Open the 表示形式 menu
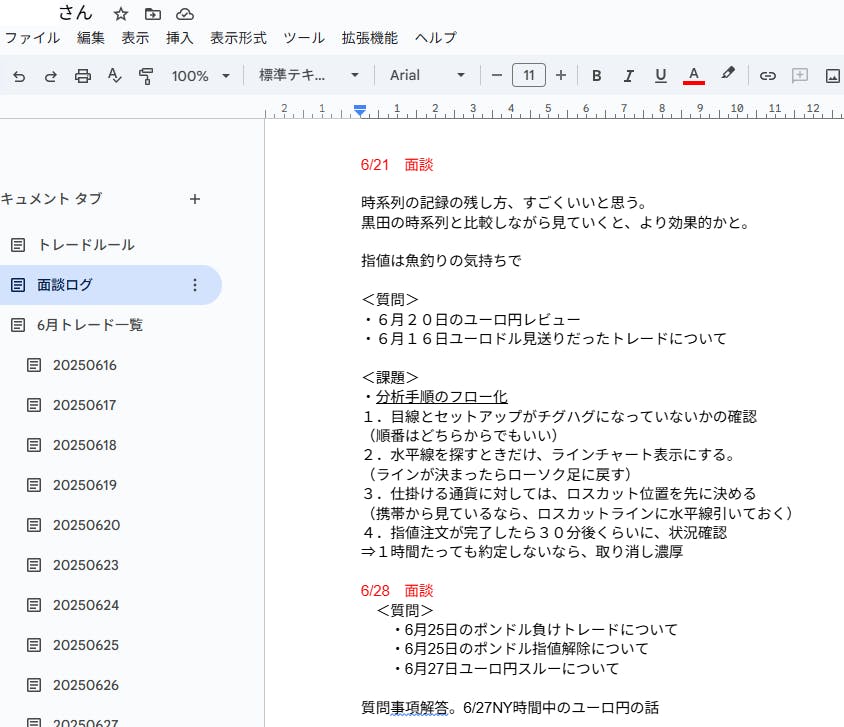844x727 pixels. coord(238,38)
